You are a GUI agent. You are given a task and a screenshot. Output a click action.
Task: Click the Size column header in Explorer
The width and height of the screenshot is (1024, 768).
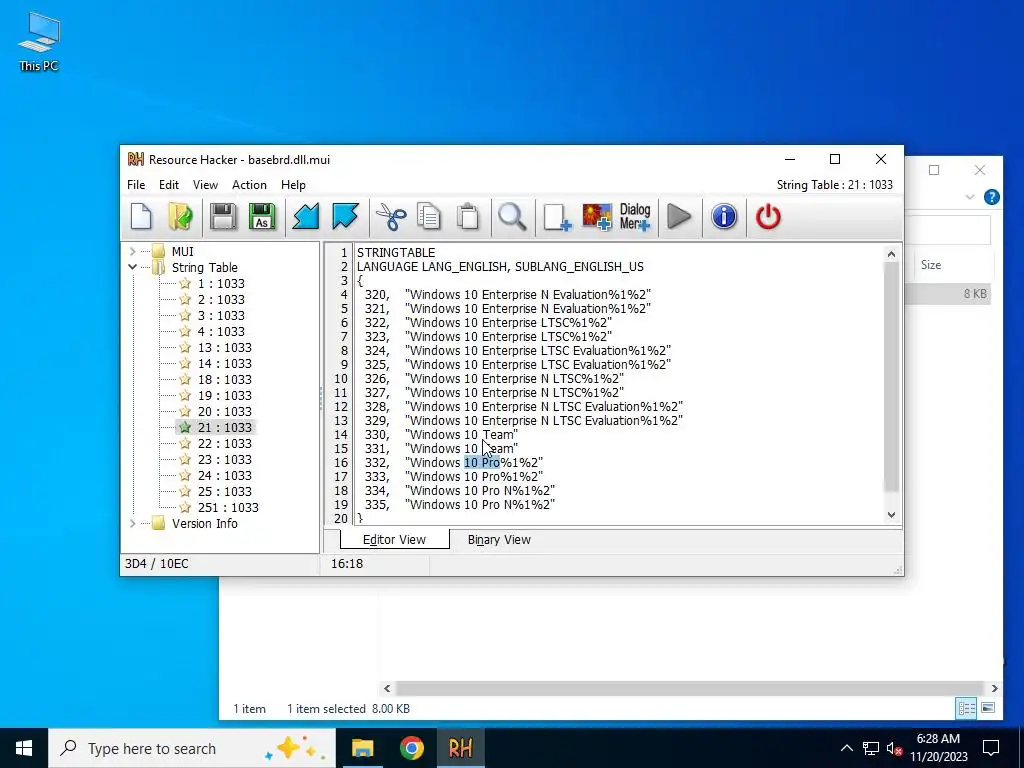931,265
